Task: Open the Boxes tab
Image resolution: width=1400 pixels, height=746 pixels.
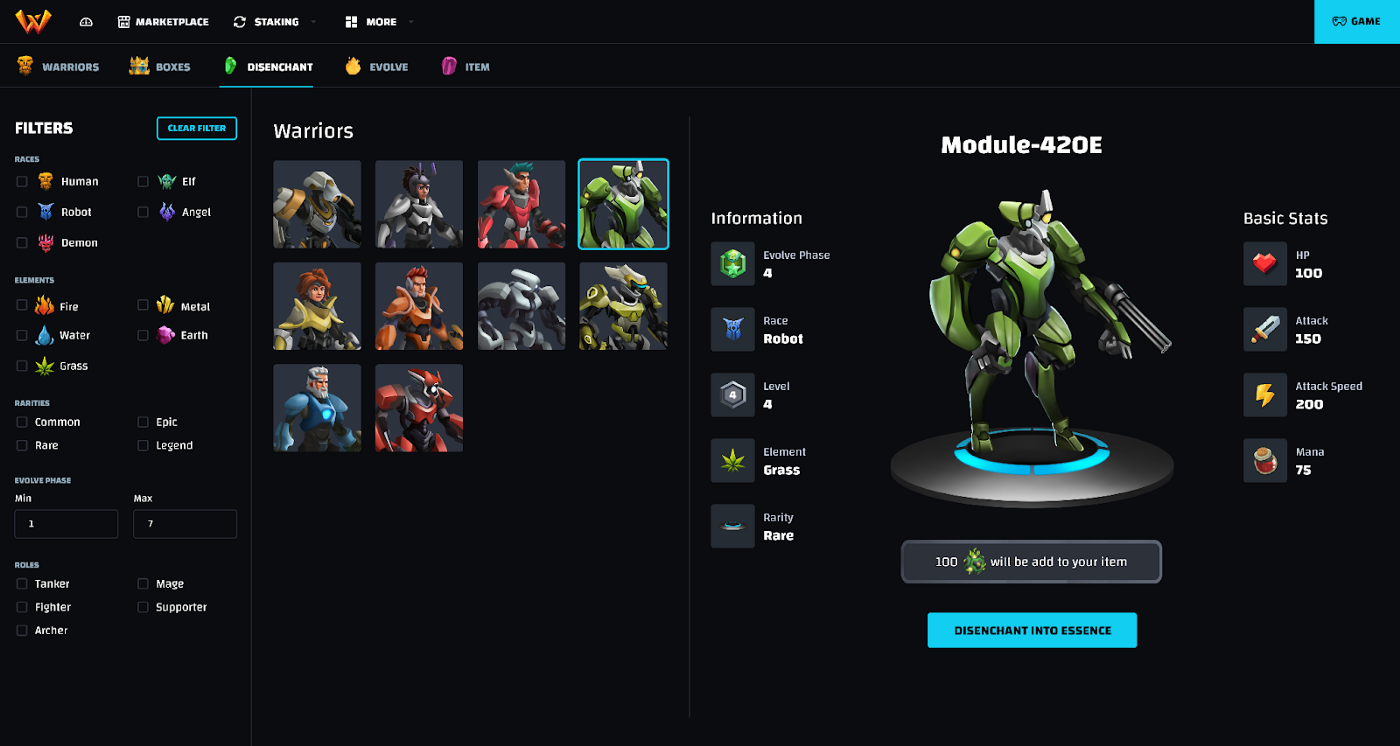Action: click(160, 67)
